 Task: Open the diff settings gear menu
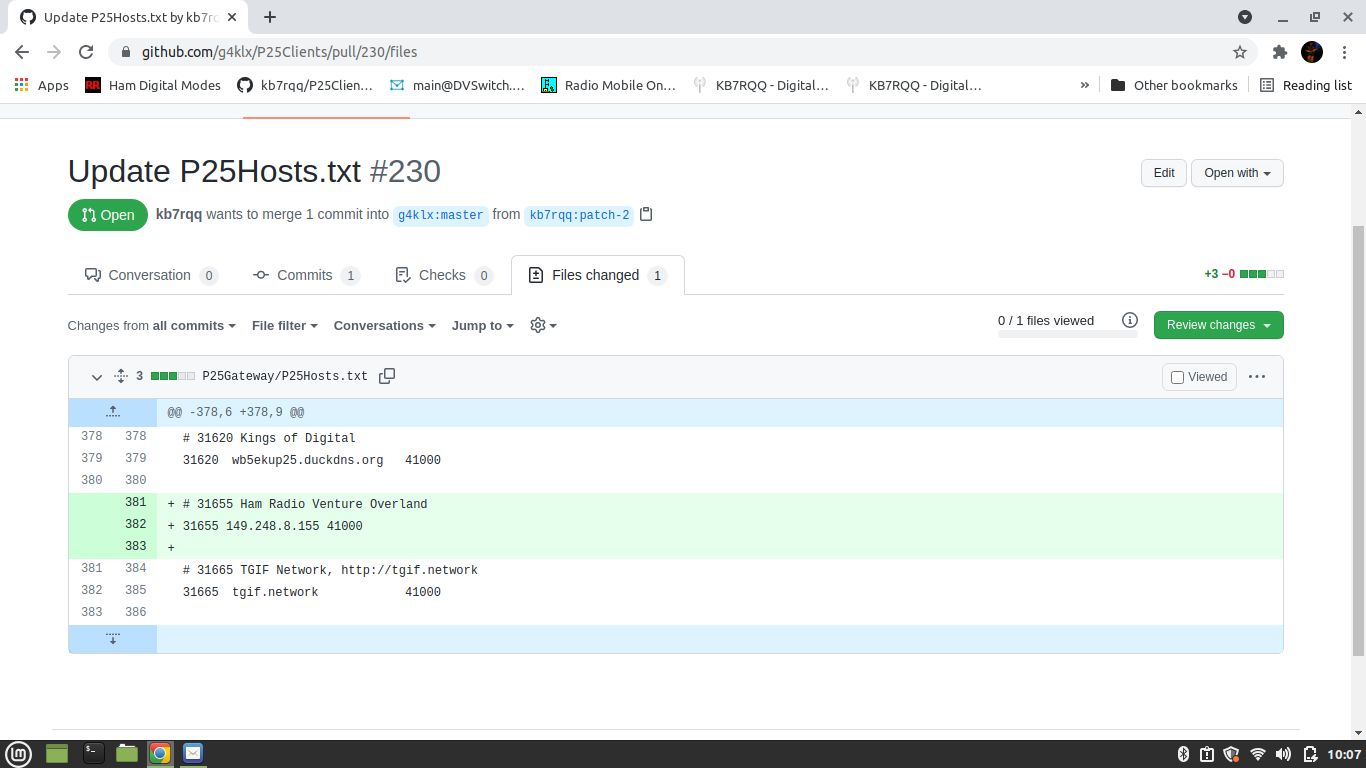(x=543, y=325)
